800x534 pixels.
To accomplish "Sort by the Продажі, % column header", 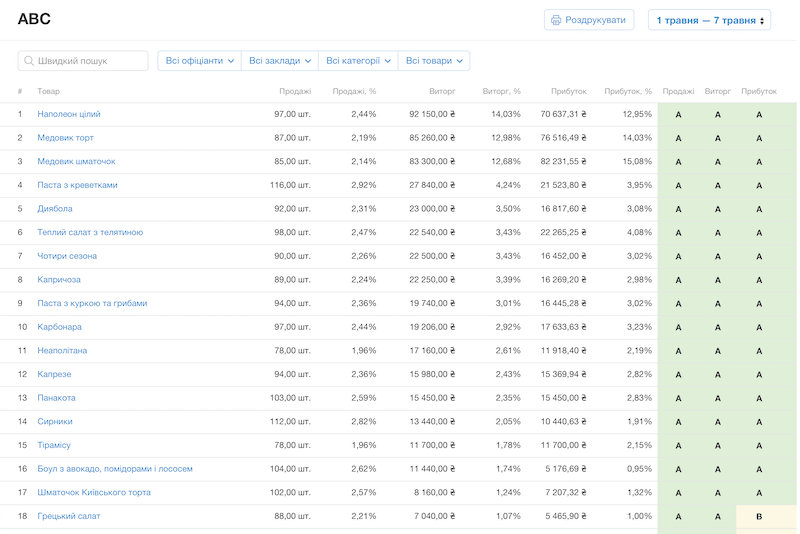I will click(354, 91).
